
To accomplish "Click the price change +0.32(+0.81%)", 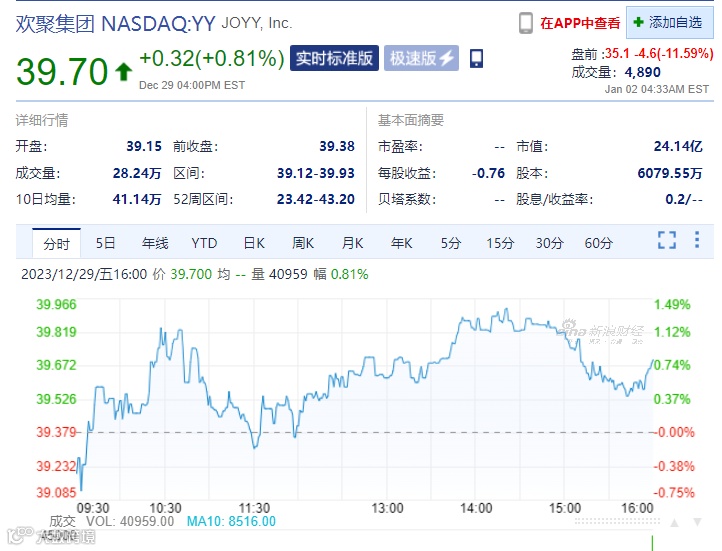I will pyautogui.click(x=212, y=58).
